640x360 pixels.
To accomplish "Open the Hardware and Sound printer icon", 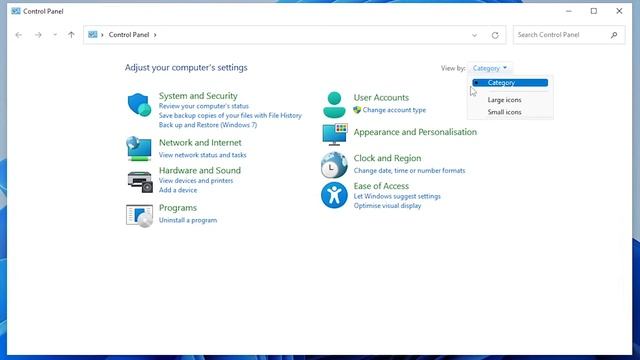I will coord(140,181).
